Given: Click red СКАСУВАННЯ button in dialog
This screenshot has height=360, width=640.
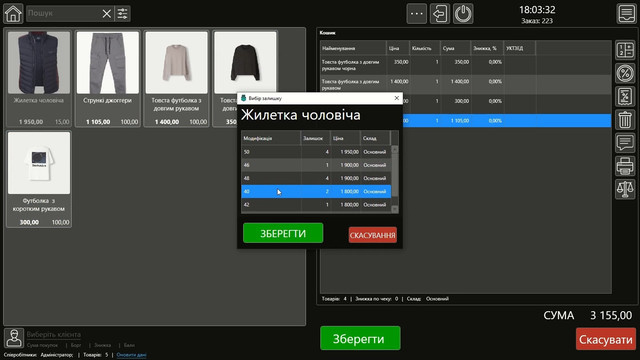Looking at the screenshot, I should click(x=373, y=235).
